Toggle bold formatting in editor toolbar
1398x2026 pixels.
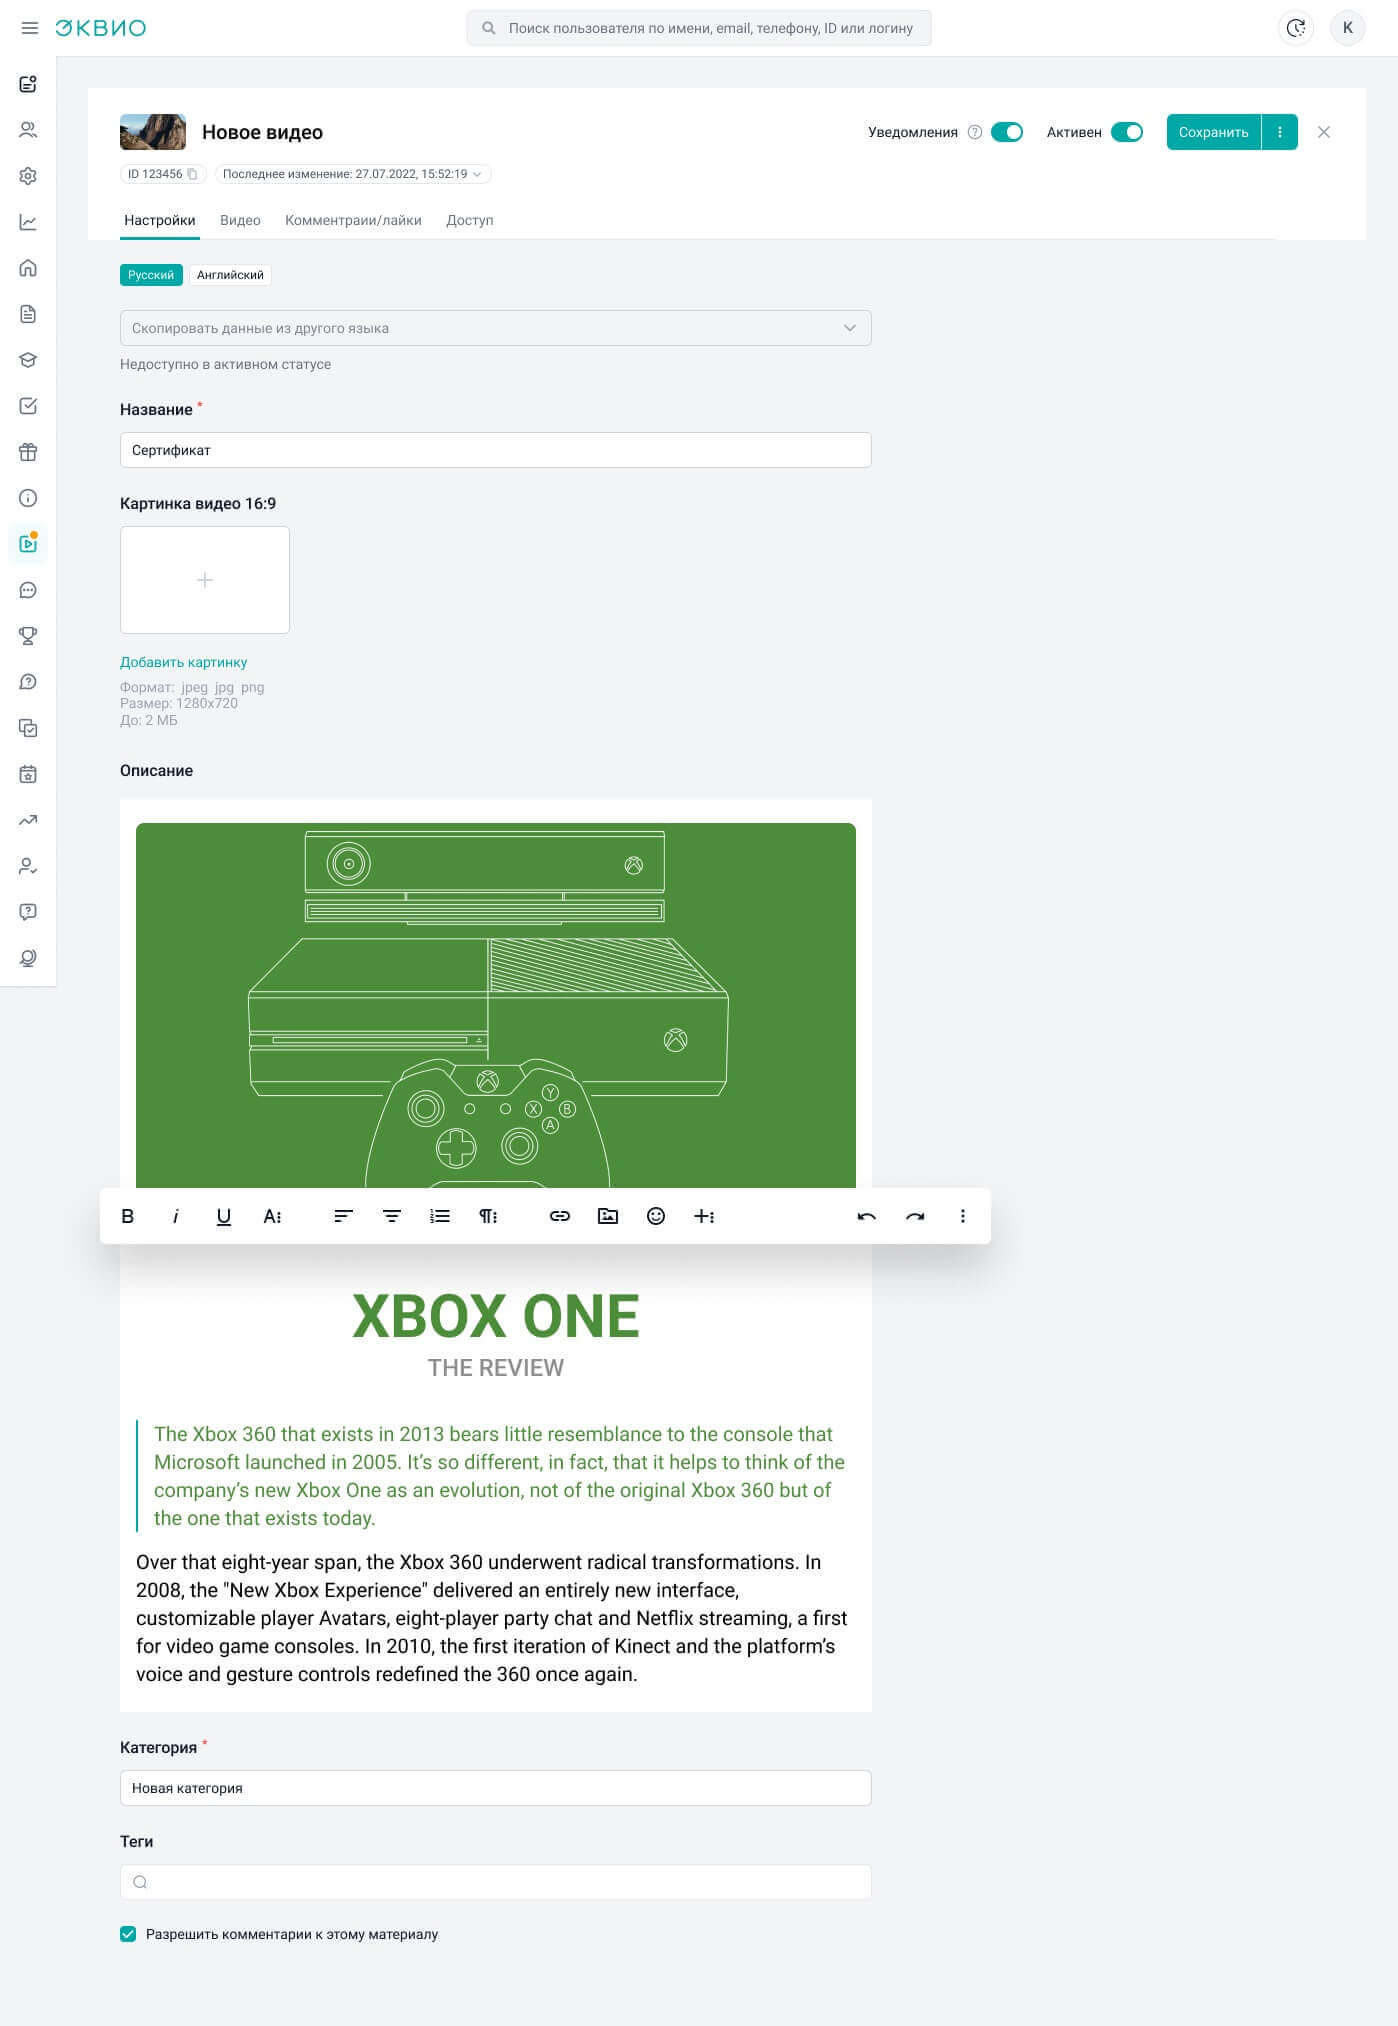pyautogui.click(x=128, y=1216)
